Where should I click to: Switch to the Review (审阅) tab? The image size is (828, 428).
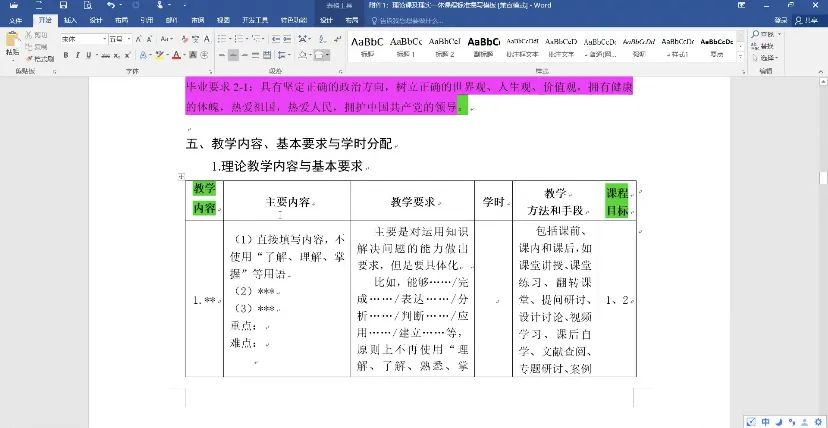[x=197, y=21]
